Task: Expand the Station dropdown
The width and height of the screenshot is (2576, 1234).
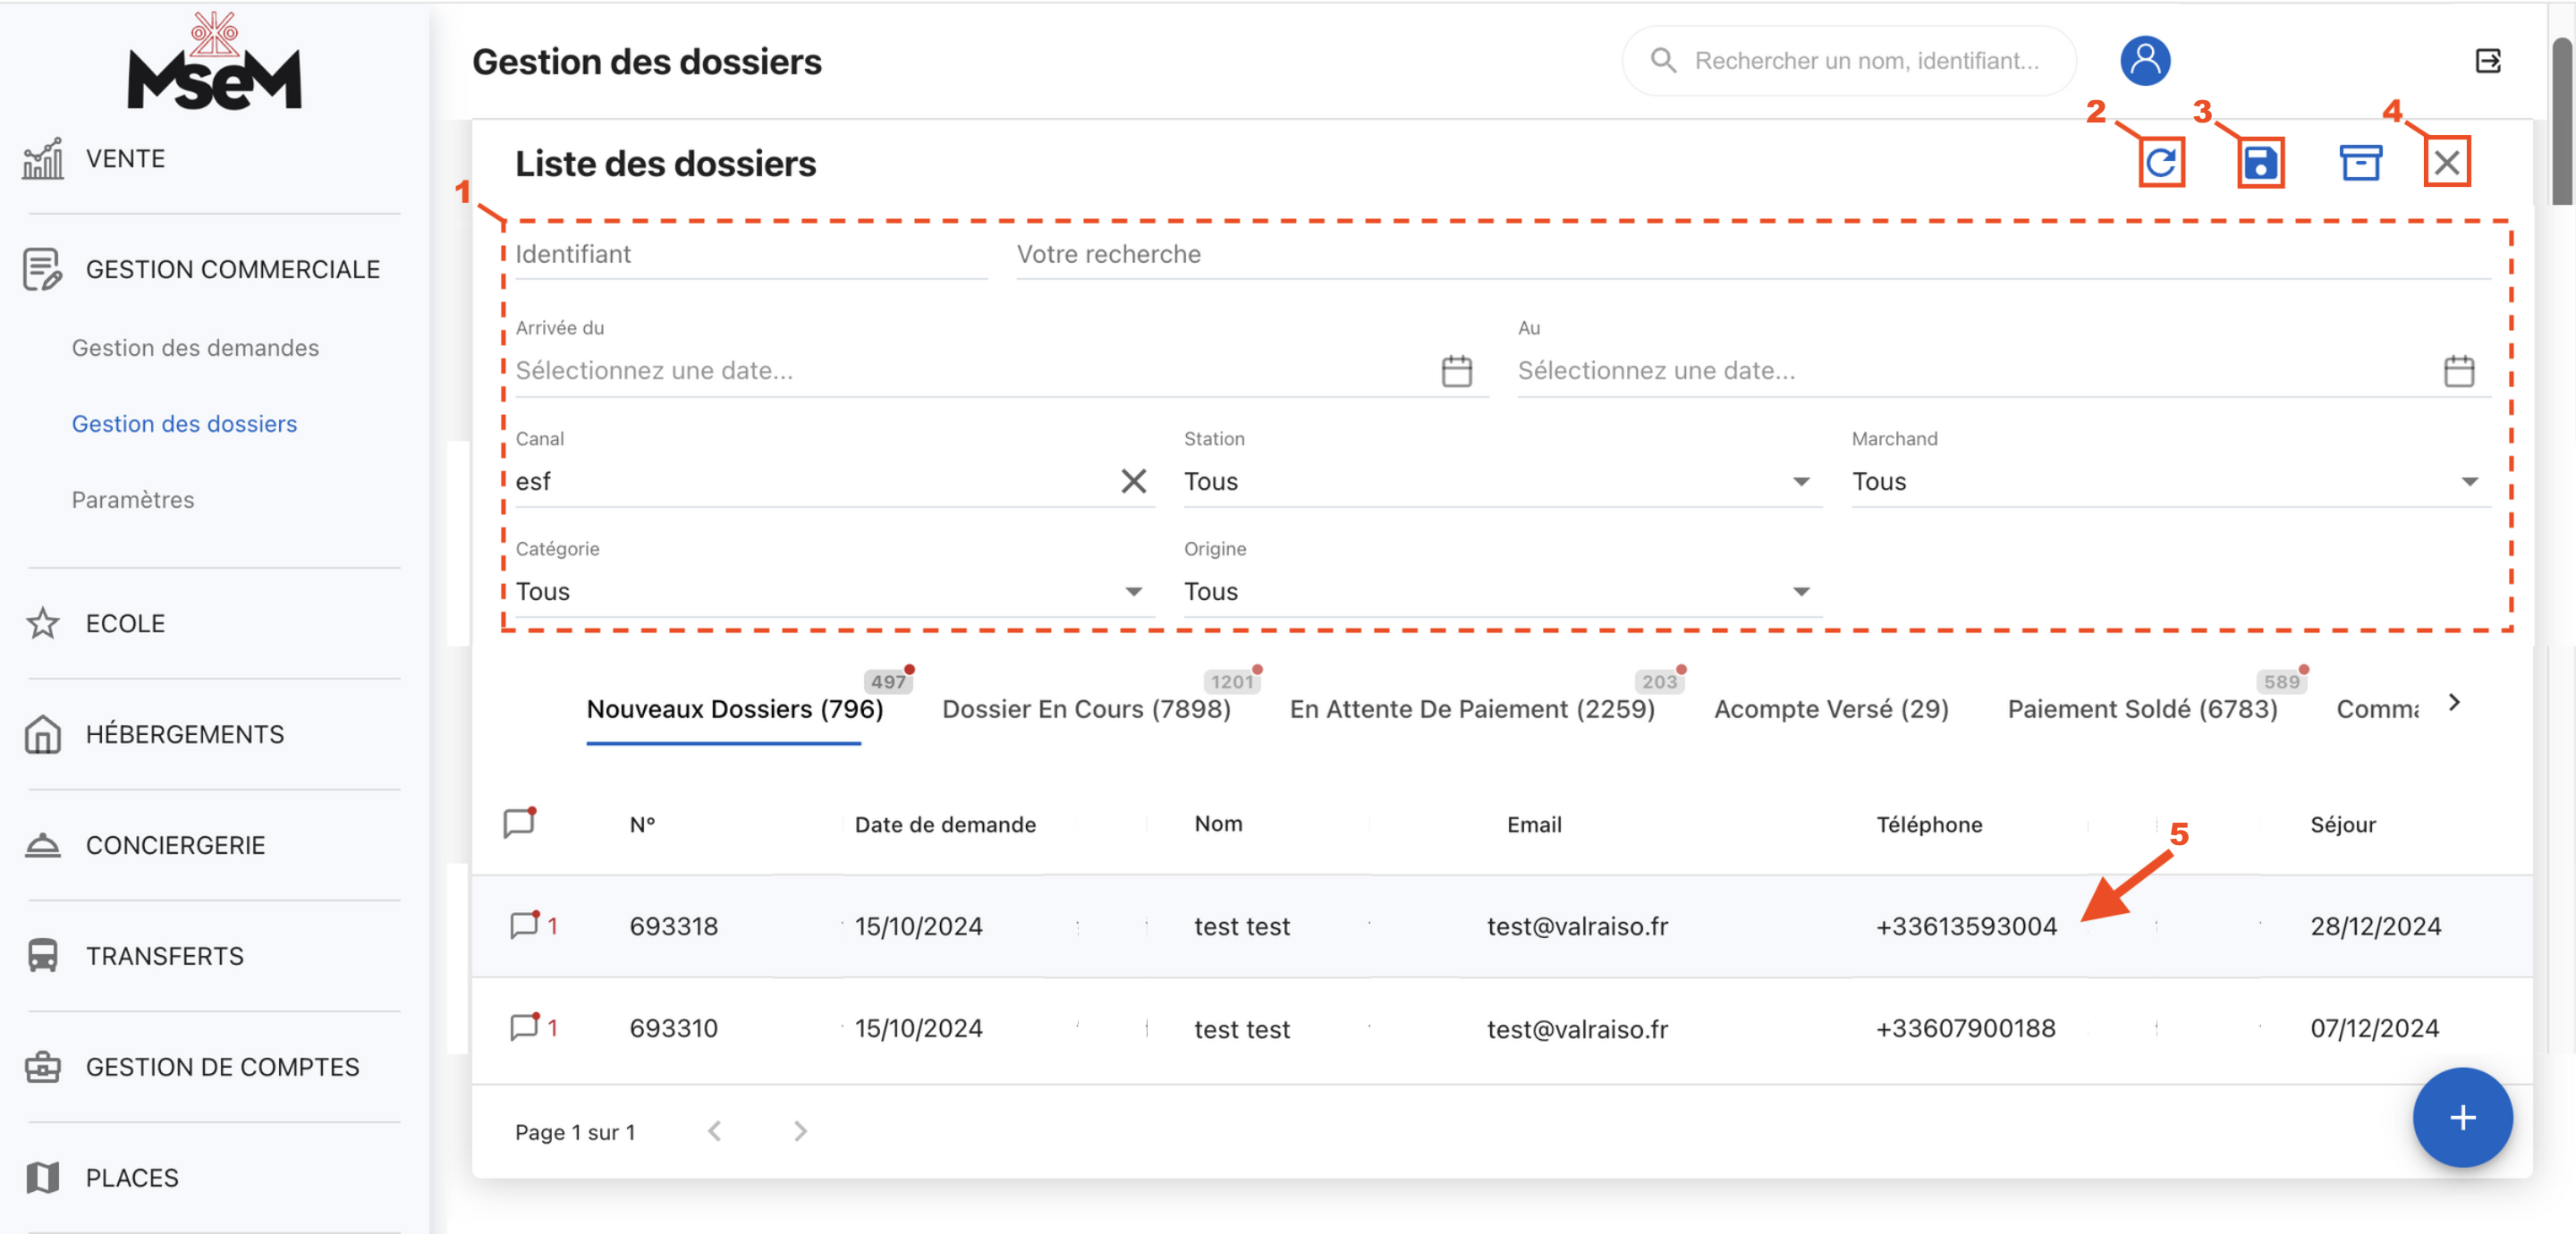Action: [x=1800, y=481]
